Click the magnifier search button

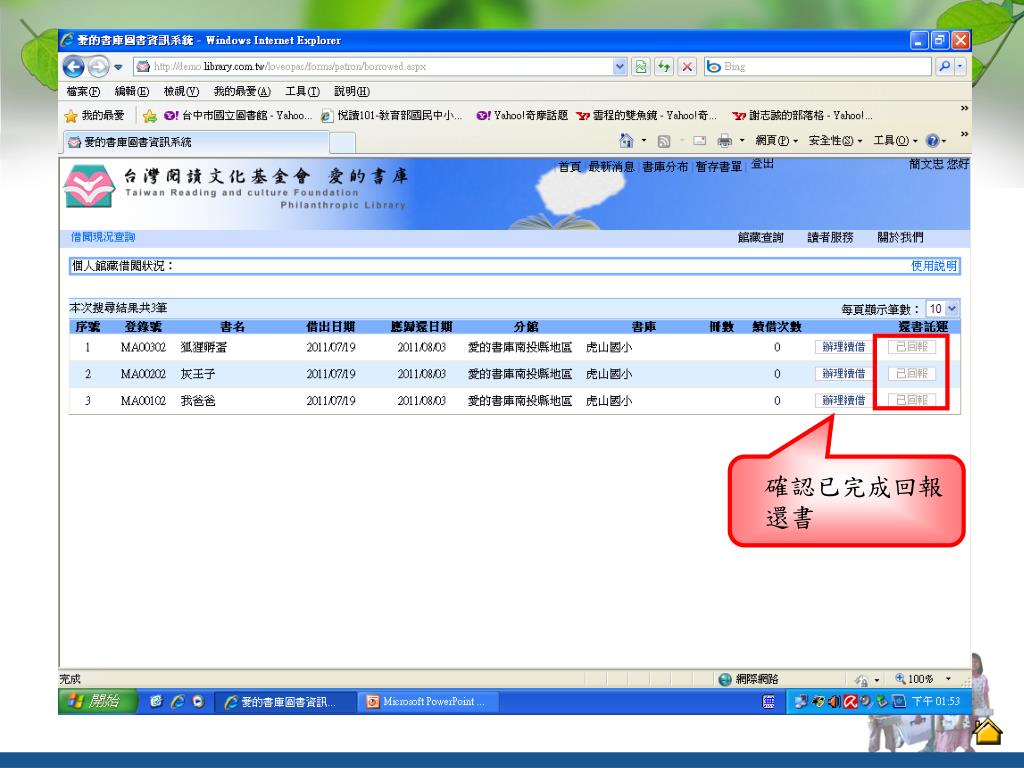(x=944, y=67)
